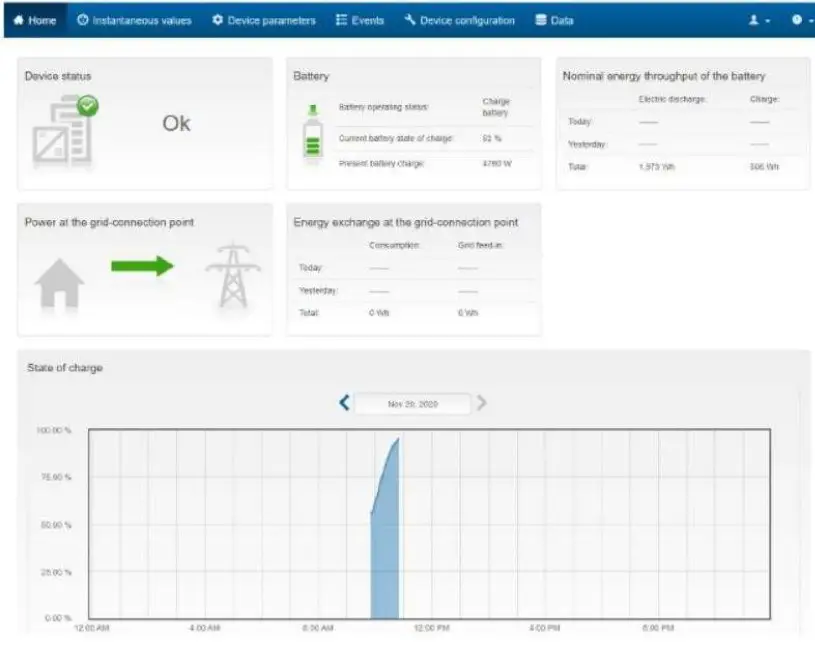815x656 pixels.
Task: Click the "8:00 PM" x-axis label
Action: (658, 628)
